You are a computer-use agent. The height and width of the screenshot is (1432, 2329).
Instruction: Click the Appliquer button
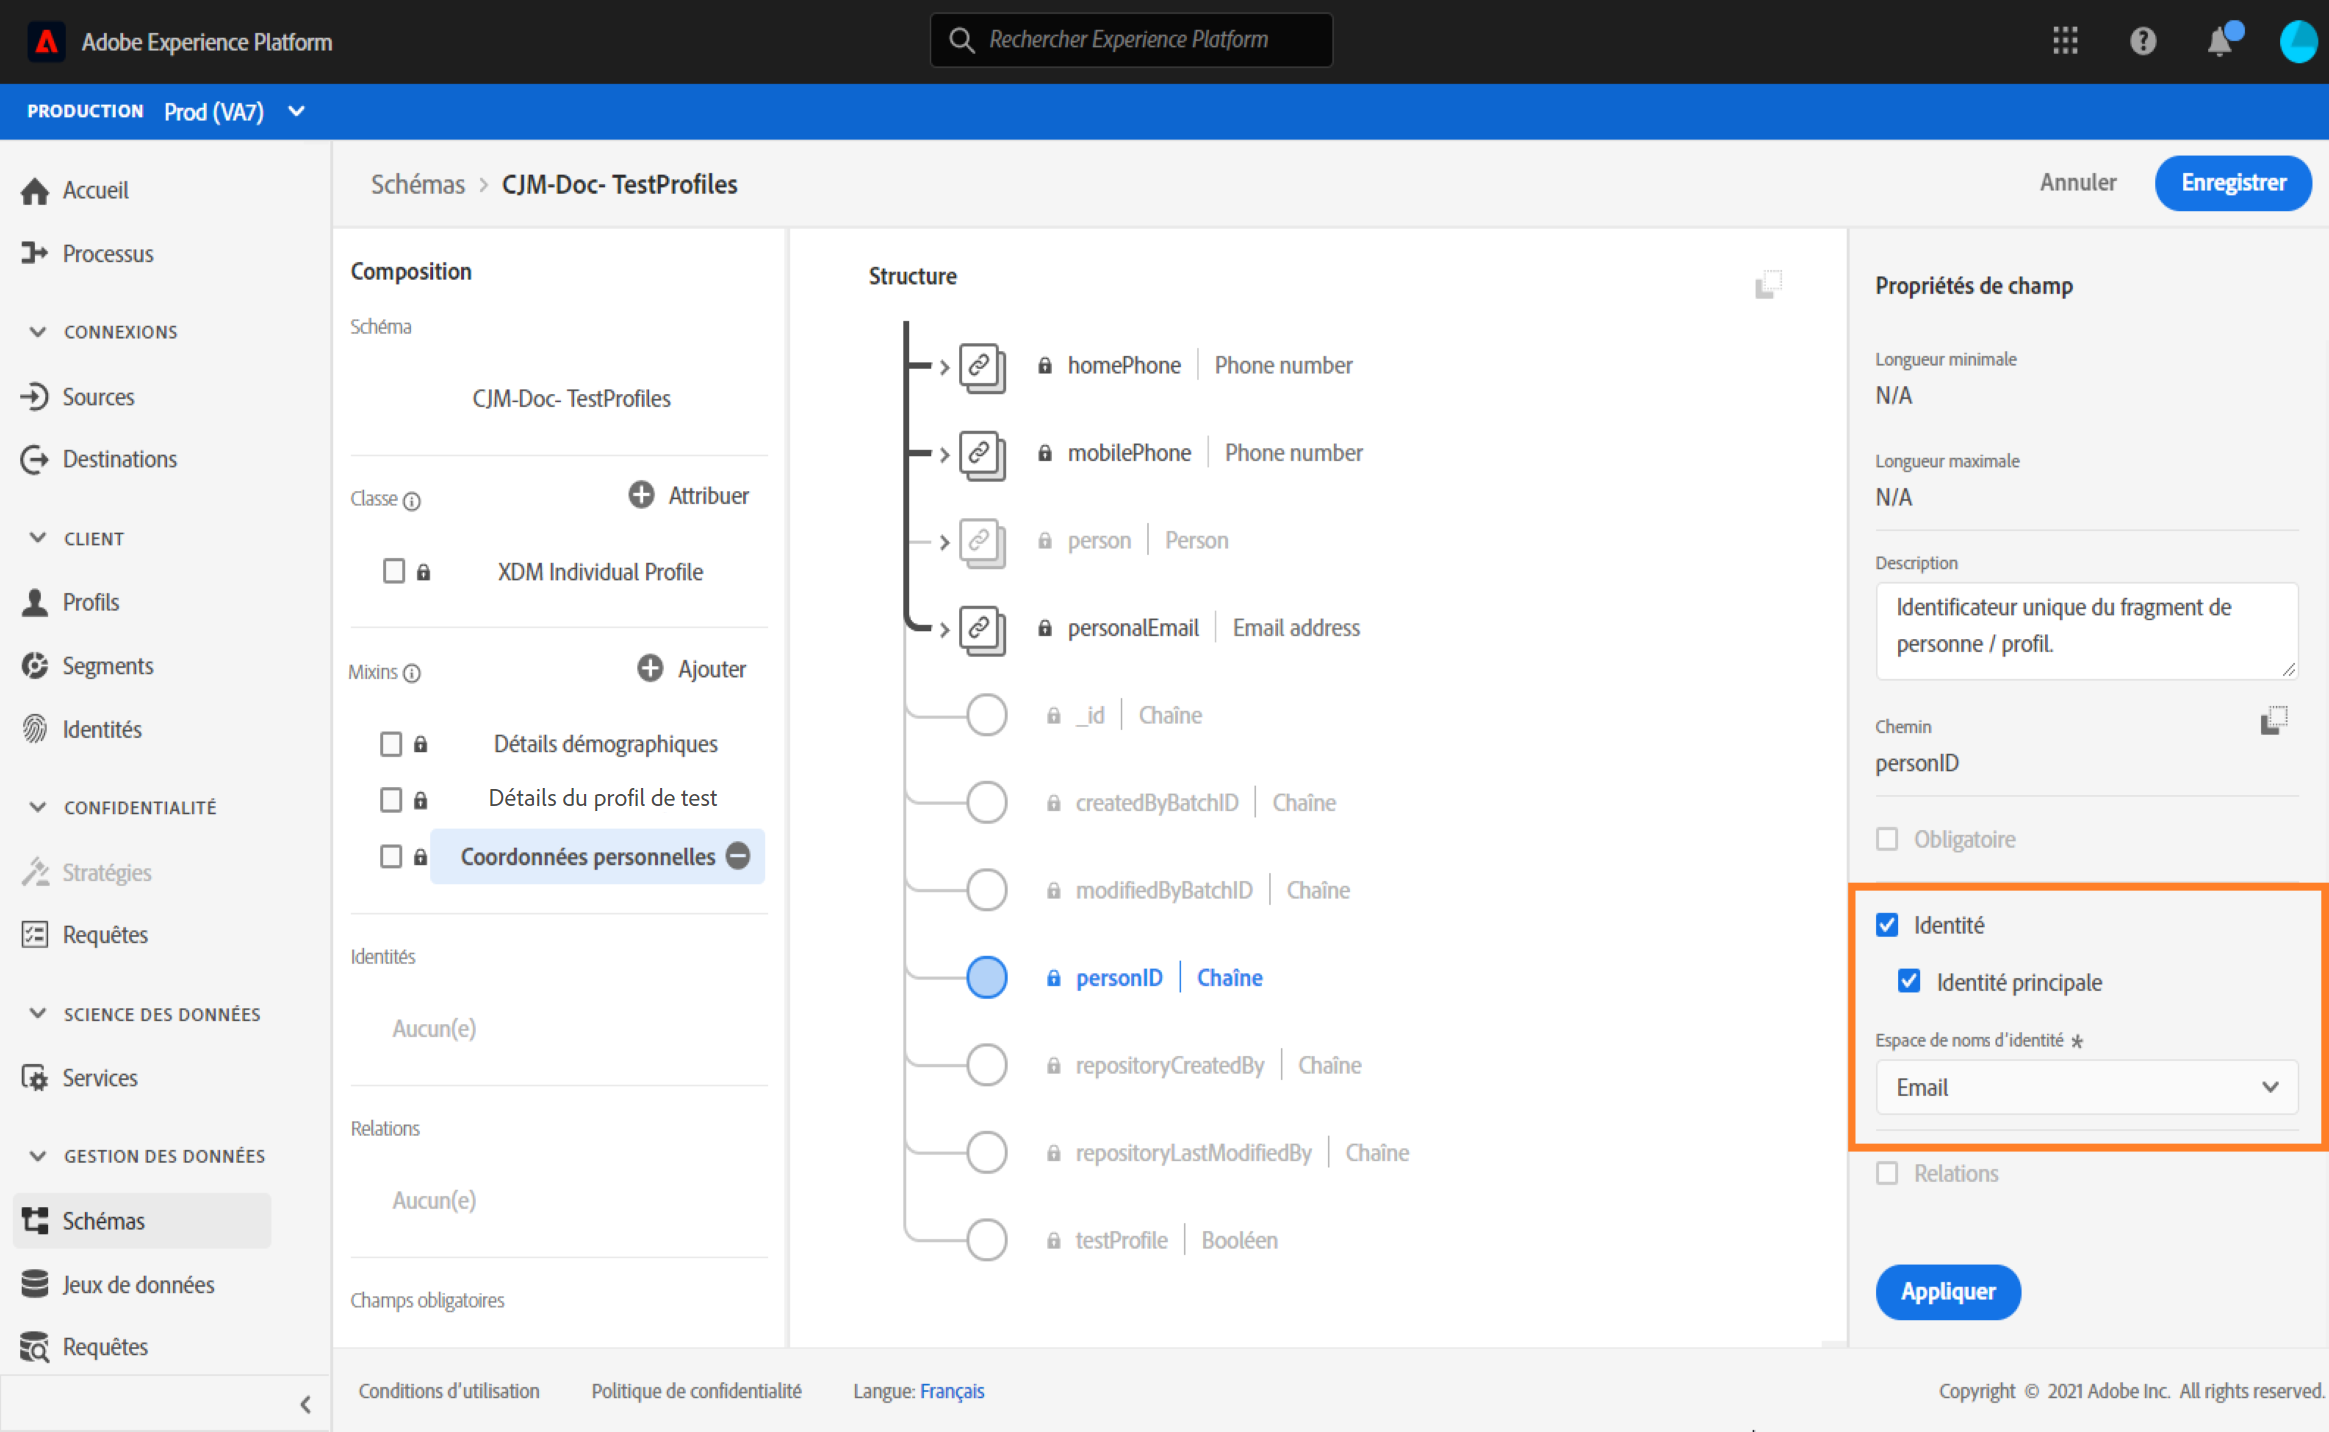coord(1947,1291)
